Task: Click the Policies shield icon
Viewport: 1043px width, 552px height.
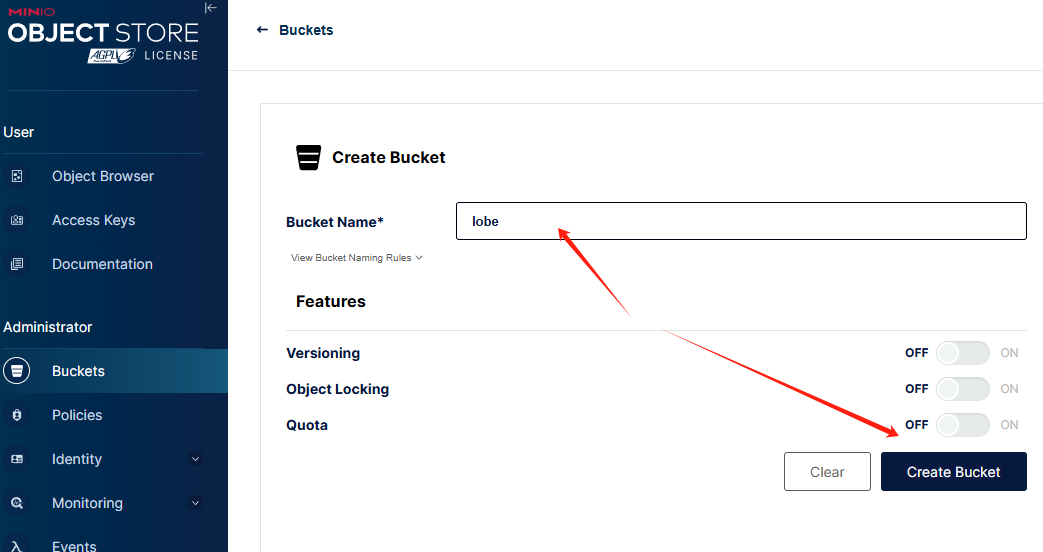Action: pyautogui.click(x=17, y=415)
